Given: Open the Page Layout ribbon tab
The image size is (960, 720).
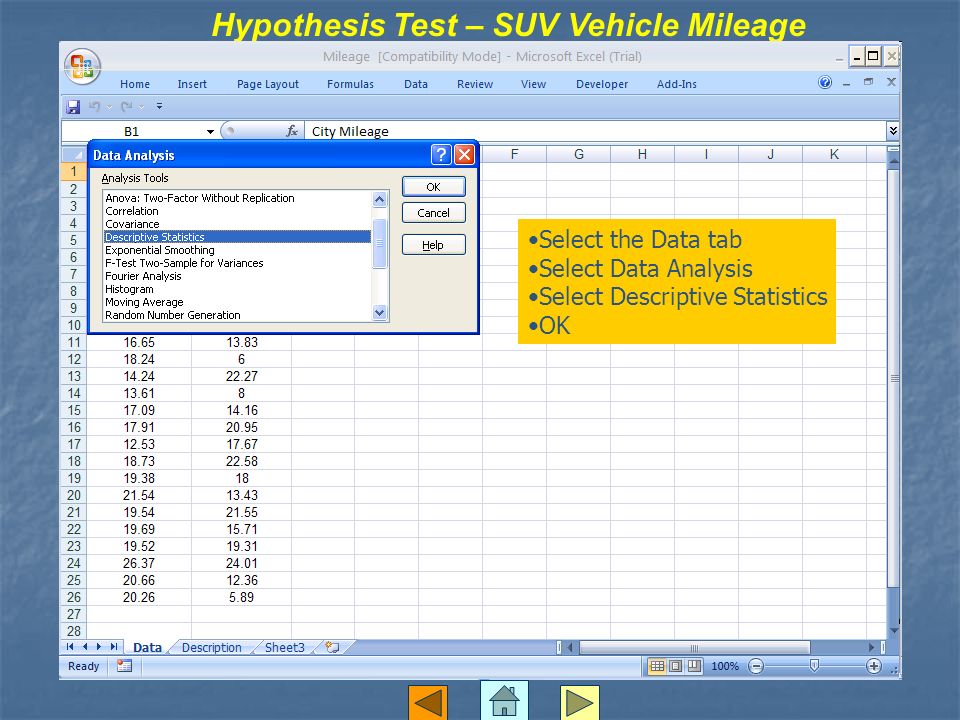Looking at the screenshot, I should (268, 84).
